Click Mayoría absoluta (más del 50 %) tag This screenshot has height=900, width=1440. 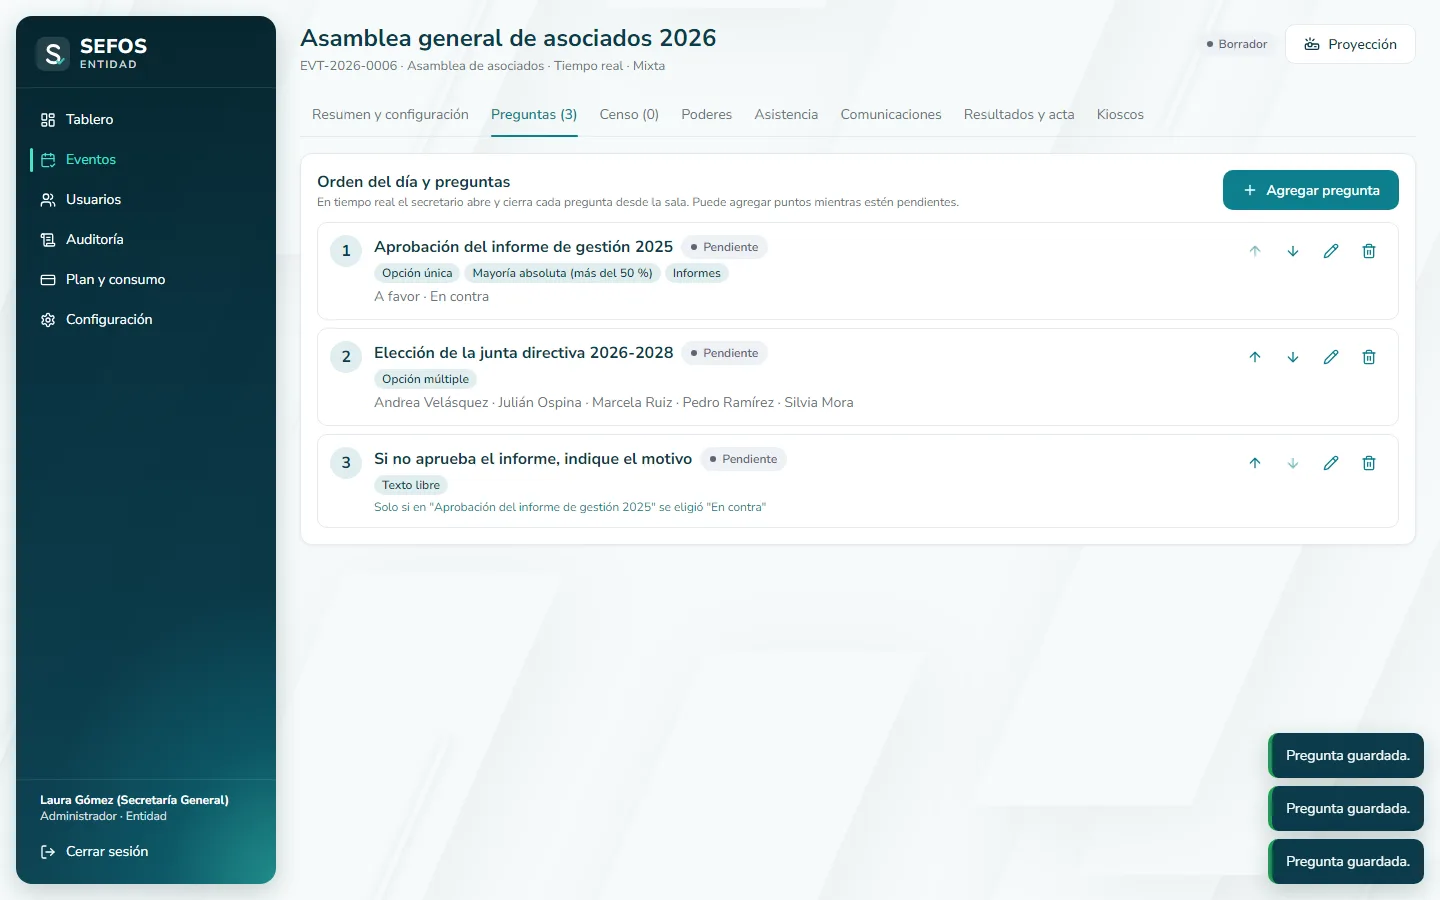tap(562, 273)
